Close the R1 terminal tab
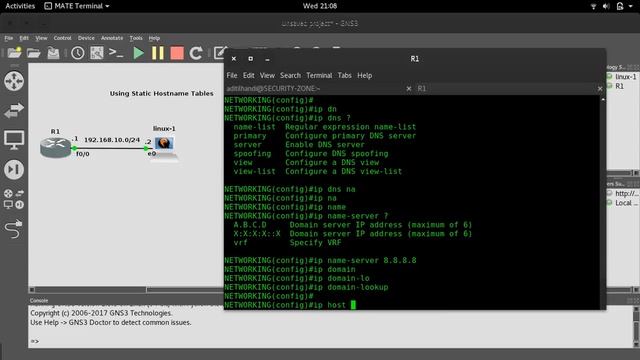 (600, 89)
